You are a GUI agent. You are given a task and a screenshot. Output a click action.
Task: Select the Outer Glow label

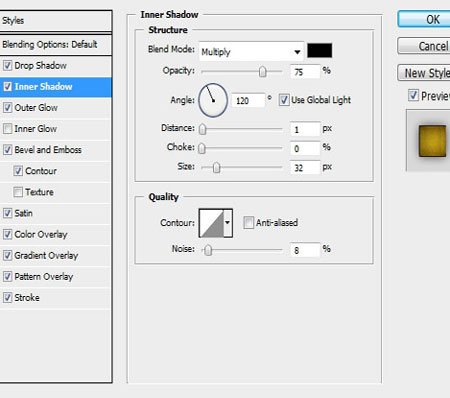tap(36, 108)
